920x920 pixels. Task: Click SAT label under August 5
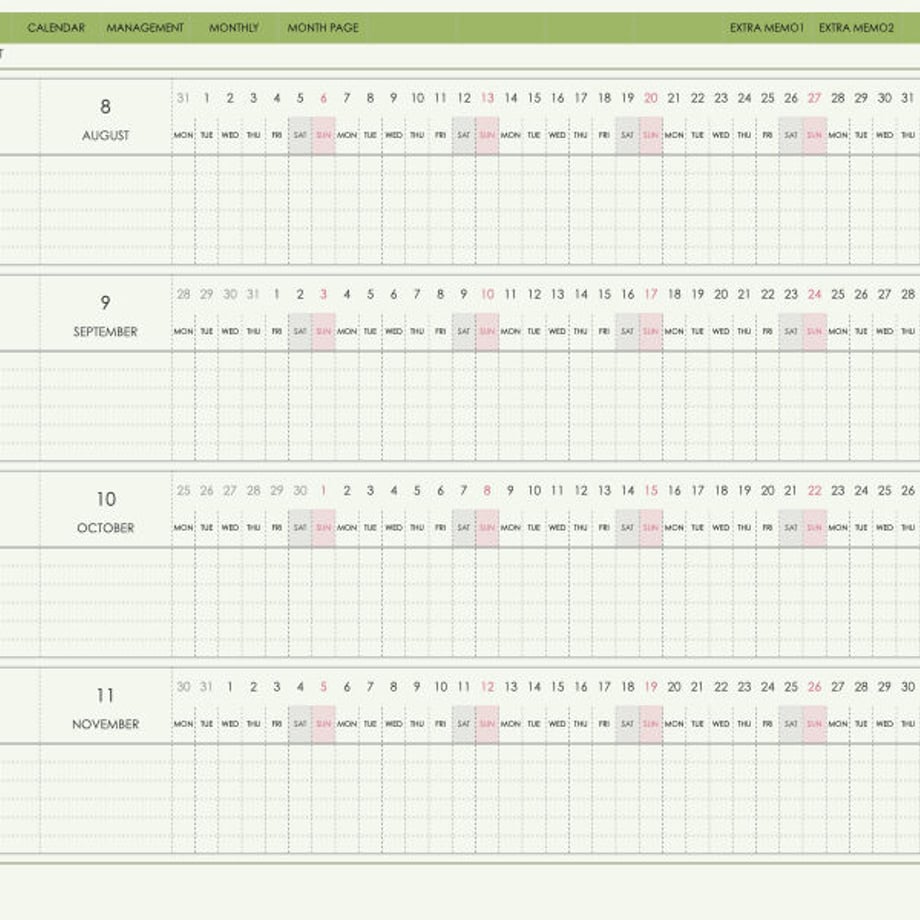[x=300, y=136]
